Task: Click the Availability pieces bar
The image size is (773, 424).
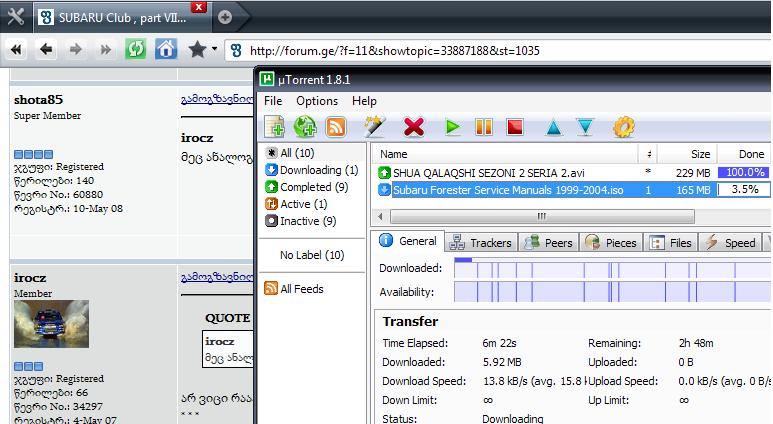Action: click(x=613, y=291)
